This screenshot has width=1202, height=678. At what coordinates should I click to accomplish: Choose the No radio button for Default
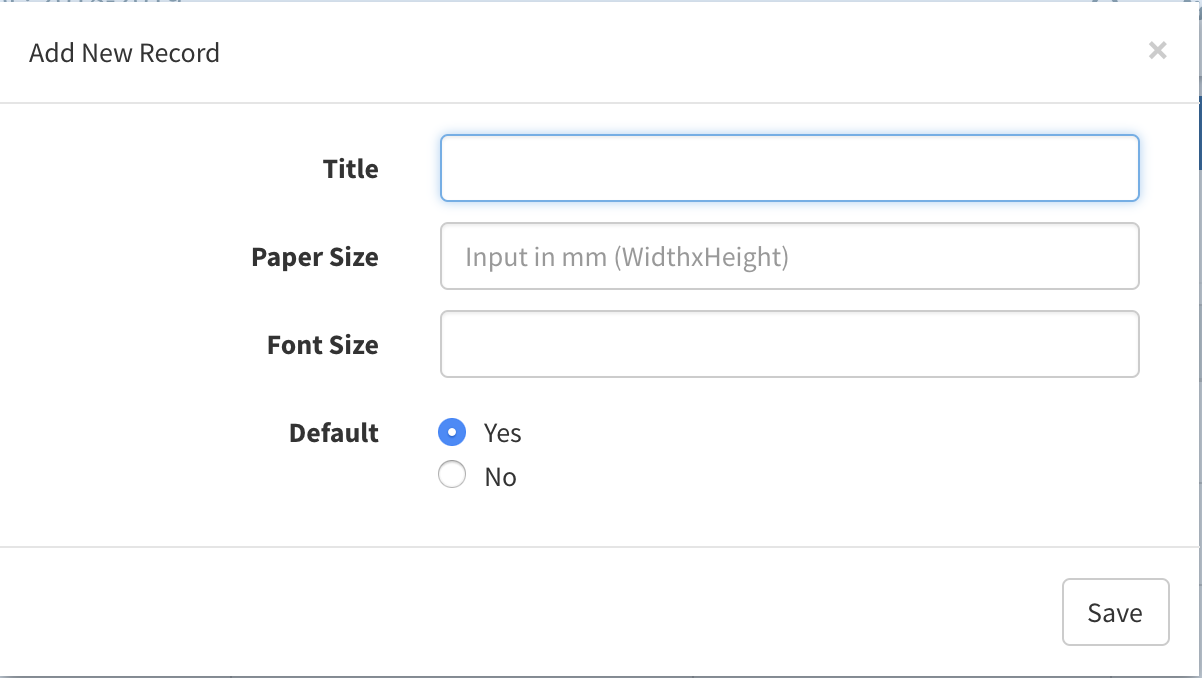tap(452, 475)
